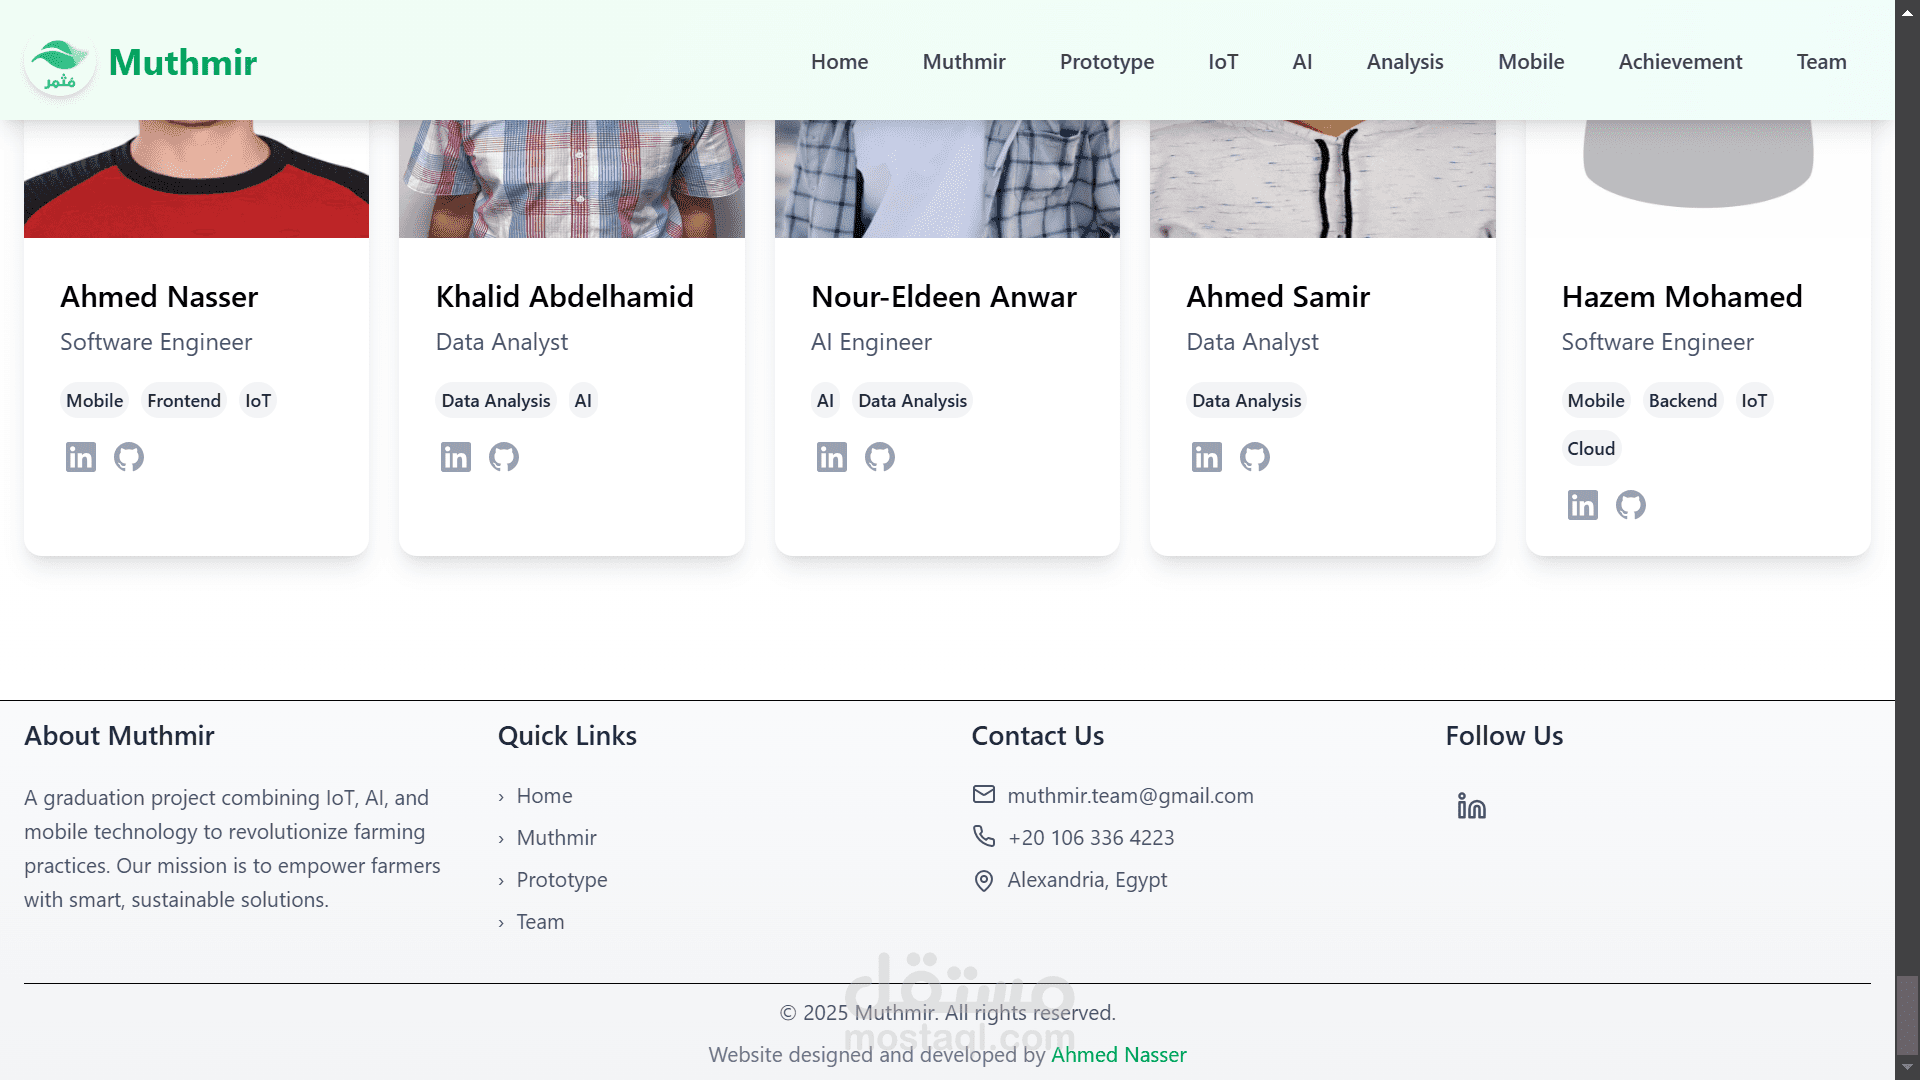
Task: Open Nour-Eldeen Anwar's LinkedIn icon
Action: 832,457
